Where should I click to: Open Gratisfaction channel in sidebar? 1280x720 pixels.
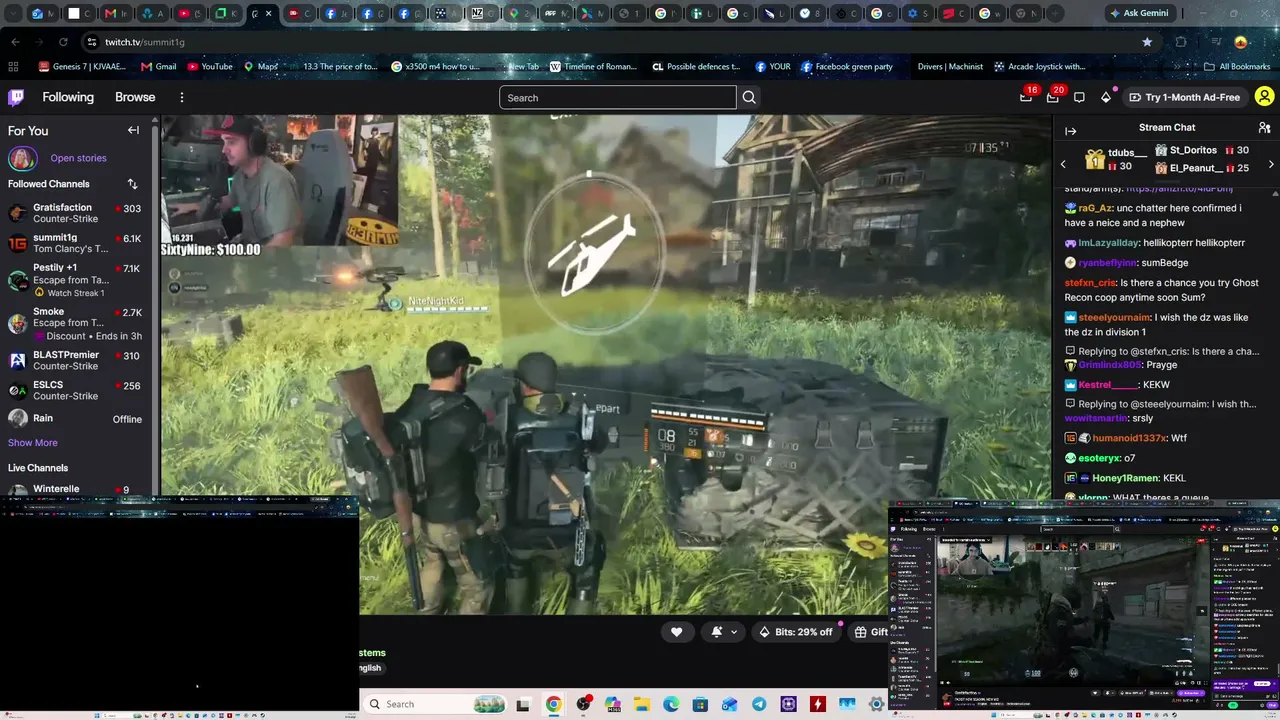click(75, 214)
